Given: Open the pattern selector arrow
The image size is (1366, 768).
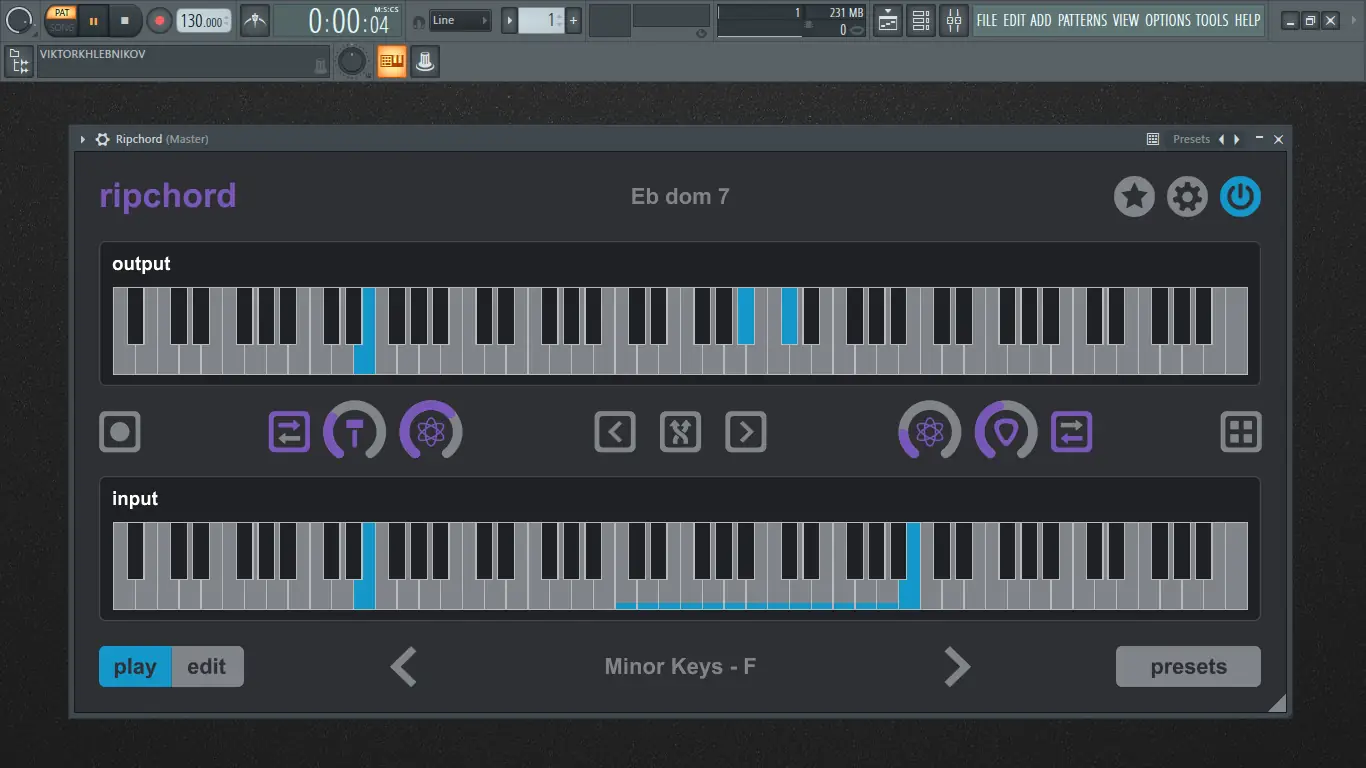Looking at the screenshot, I should pos(510,20).
